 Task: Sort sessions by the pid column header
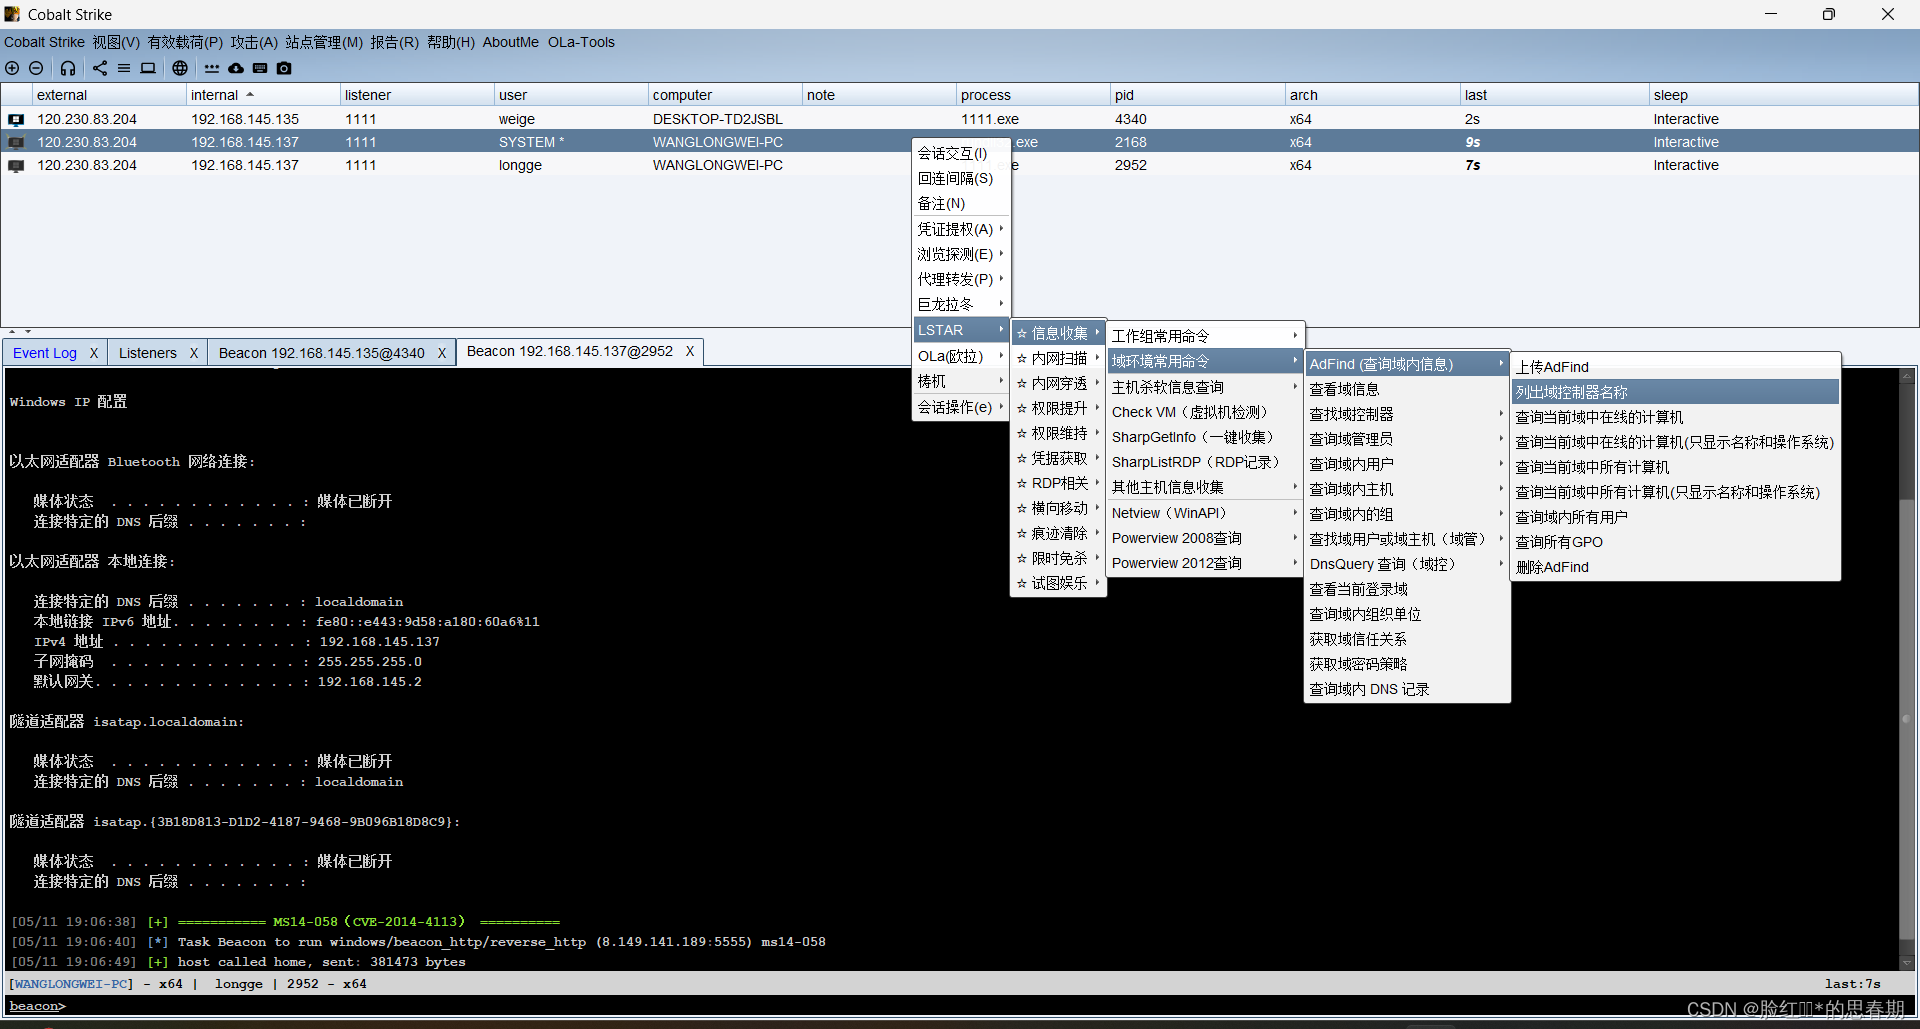click(x=1197, y=95)
